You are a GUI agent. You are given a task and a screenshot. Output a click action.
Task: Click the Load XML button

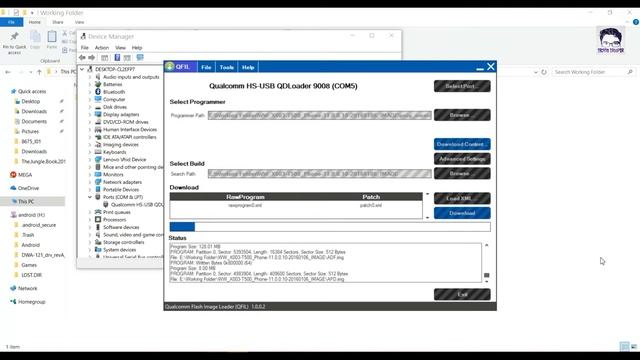click(x=462, y=198)
